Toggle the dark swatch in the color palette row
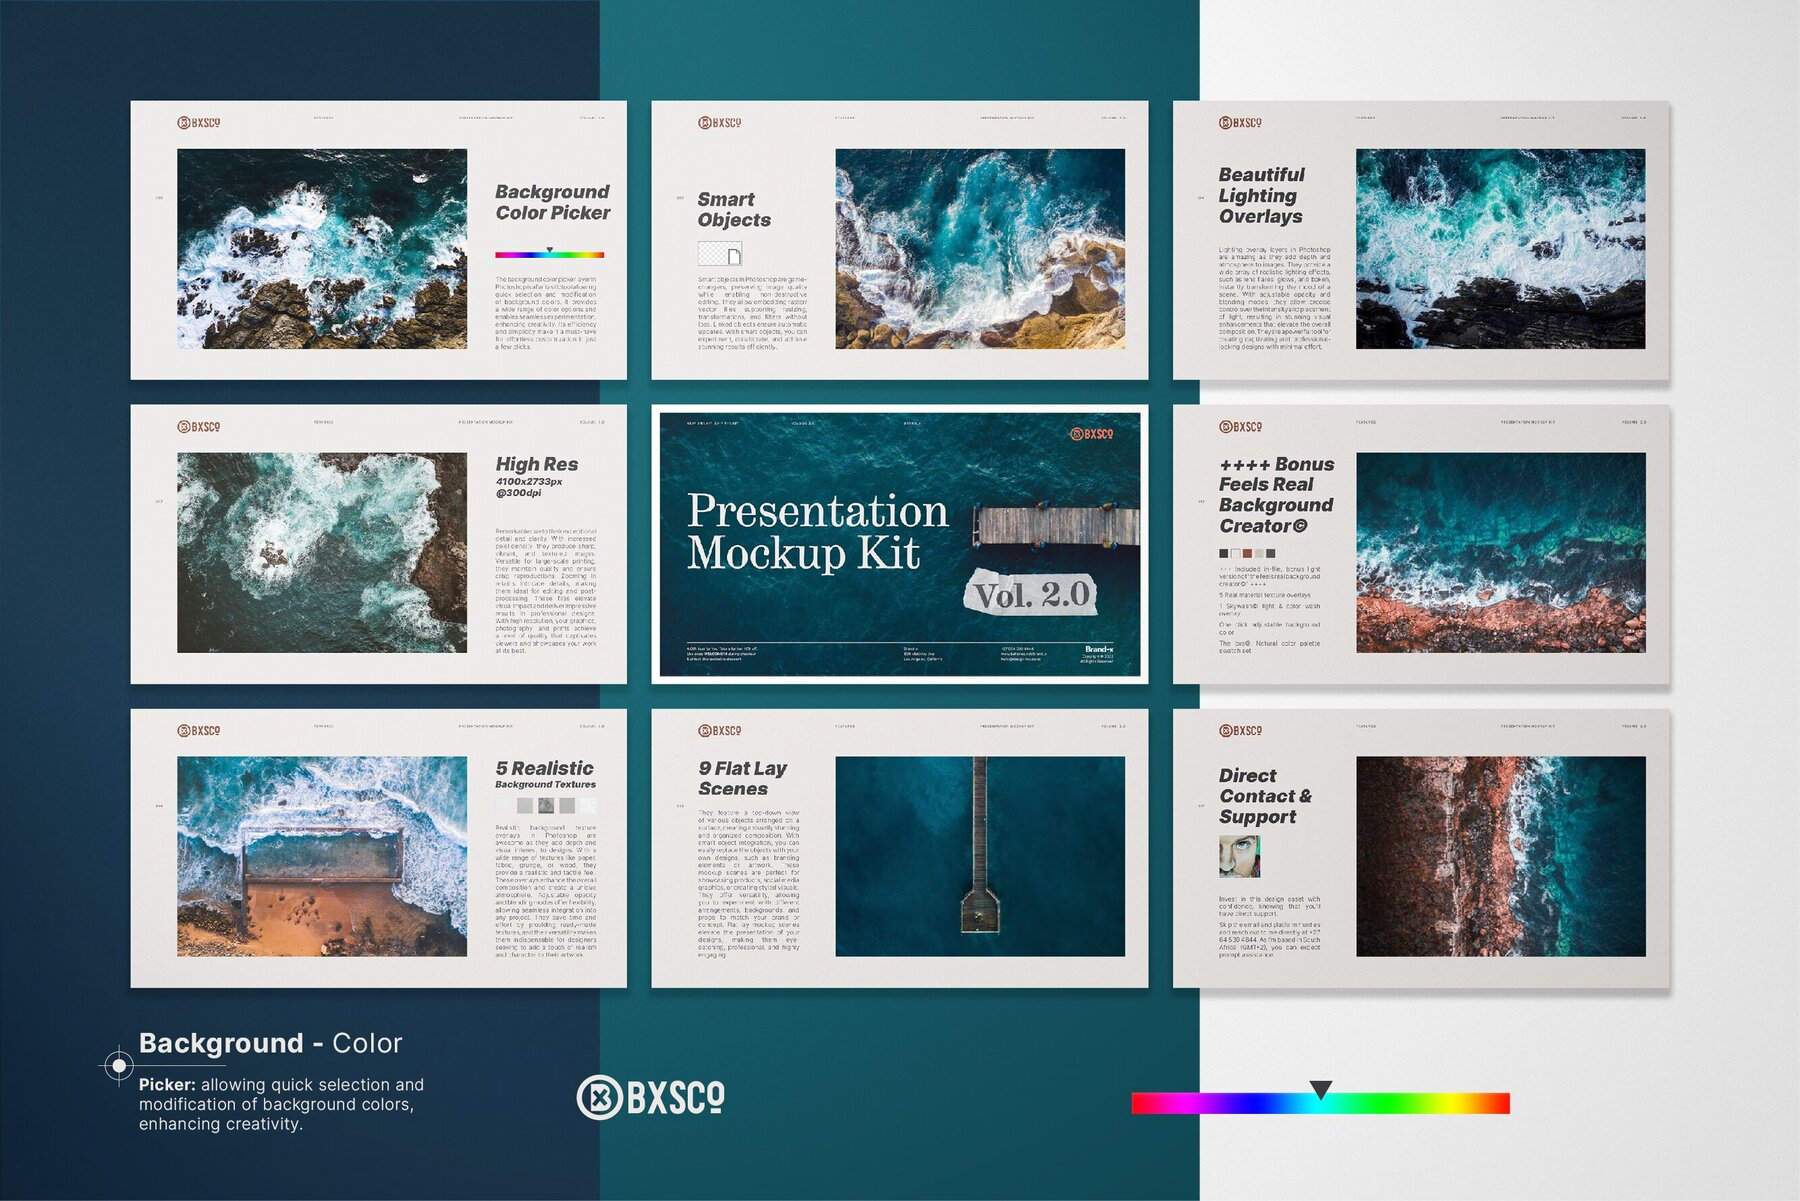 pyautogui.click(x=1224, y=553)
